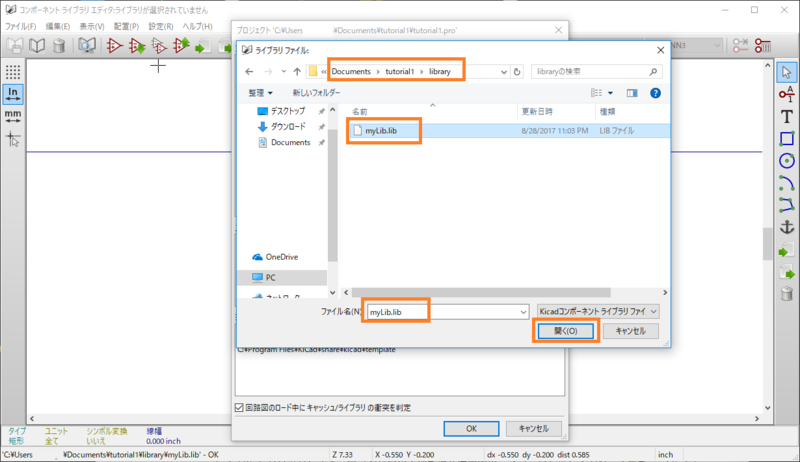Open the 表示(V) menu
Viewport: 800px width, 462px height.
pos(91,26)
